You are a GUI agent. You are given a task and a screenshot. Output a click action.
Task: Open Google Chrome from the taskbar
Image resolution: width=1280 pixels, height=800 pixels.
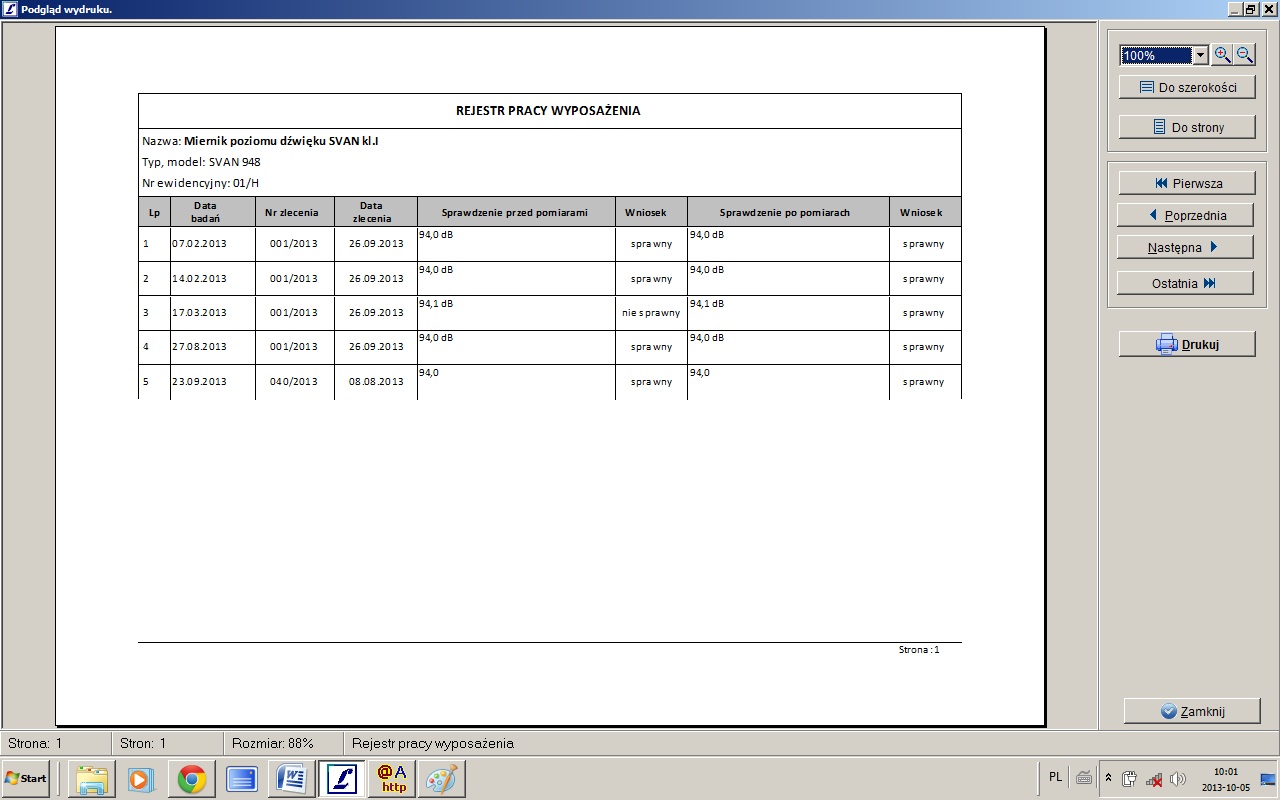pyautogui.click(x=192, y=779)
